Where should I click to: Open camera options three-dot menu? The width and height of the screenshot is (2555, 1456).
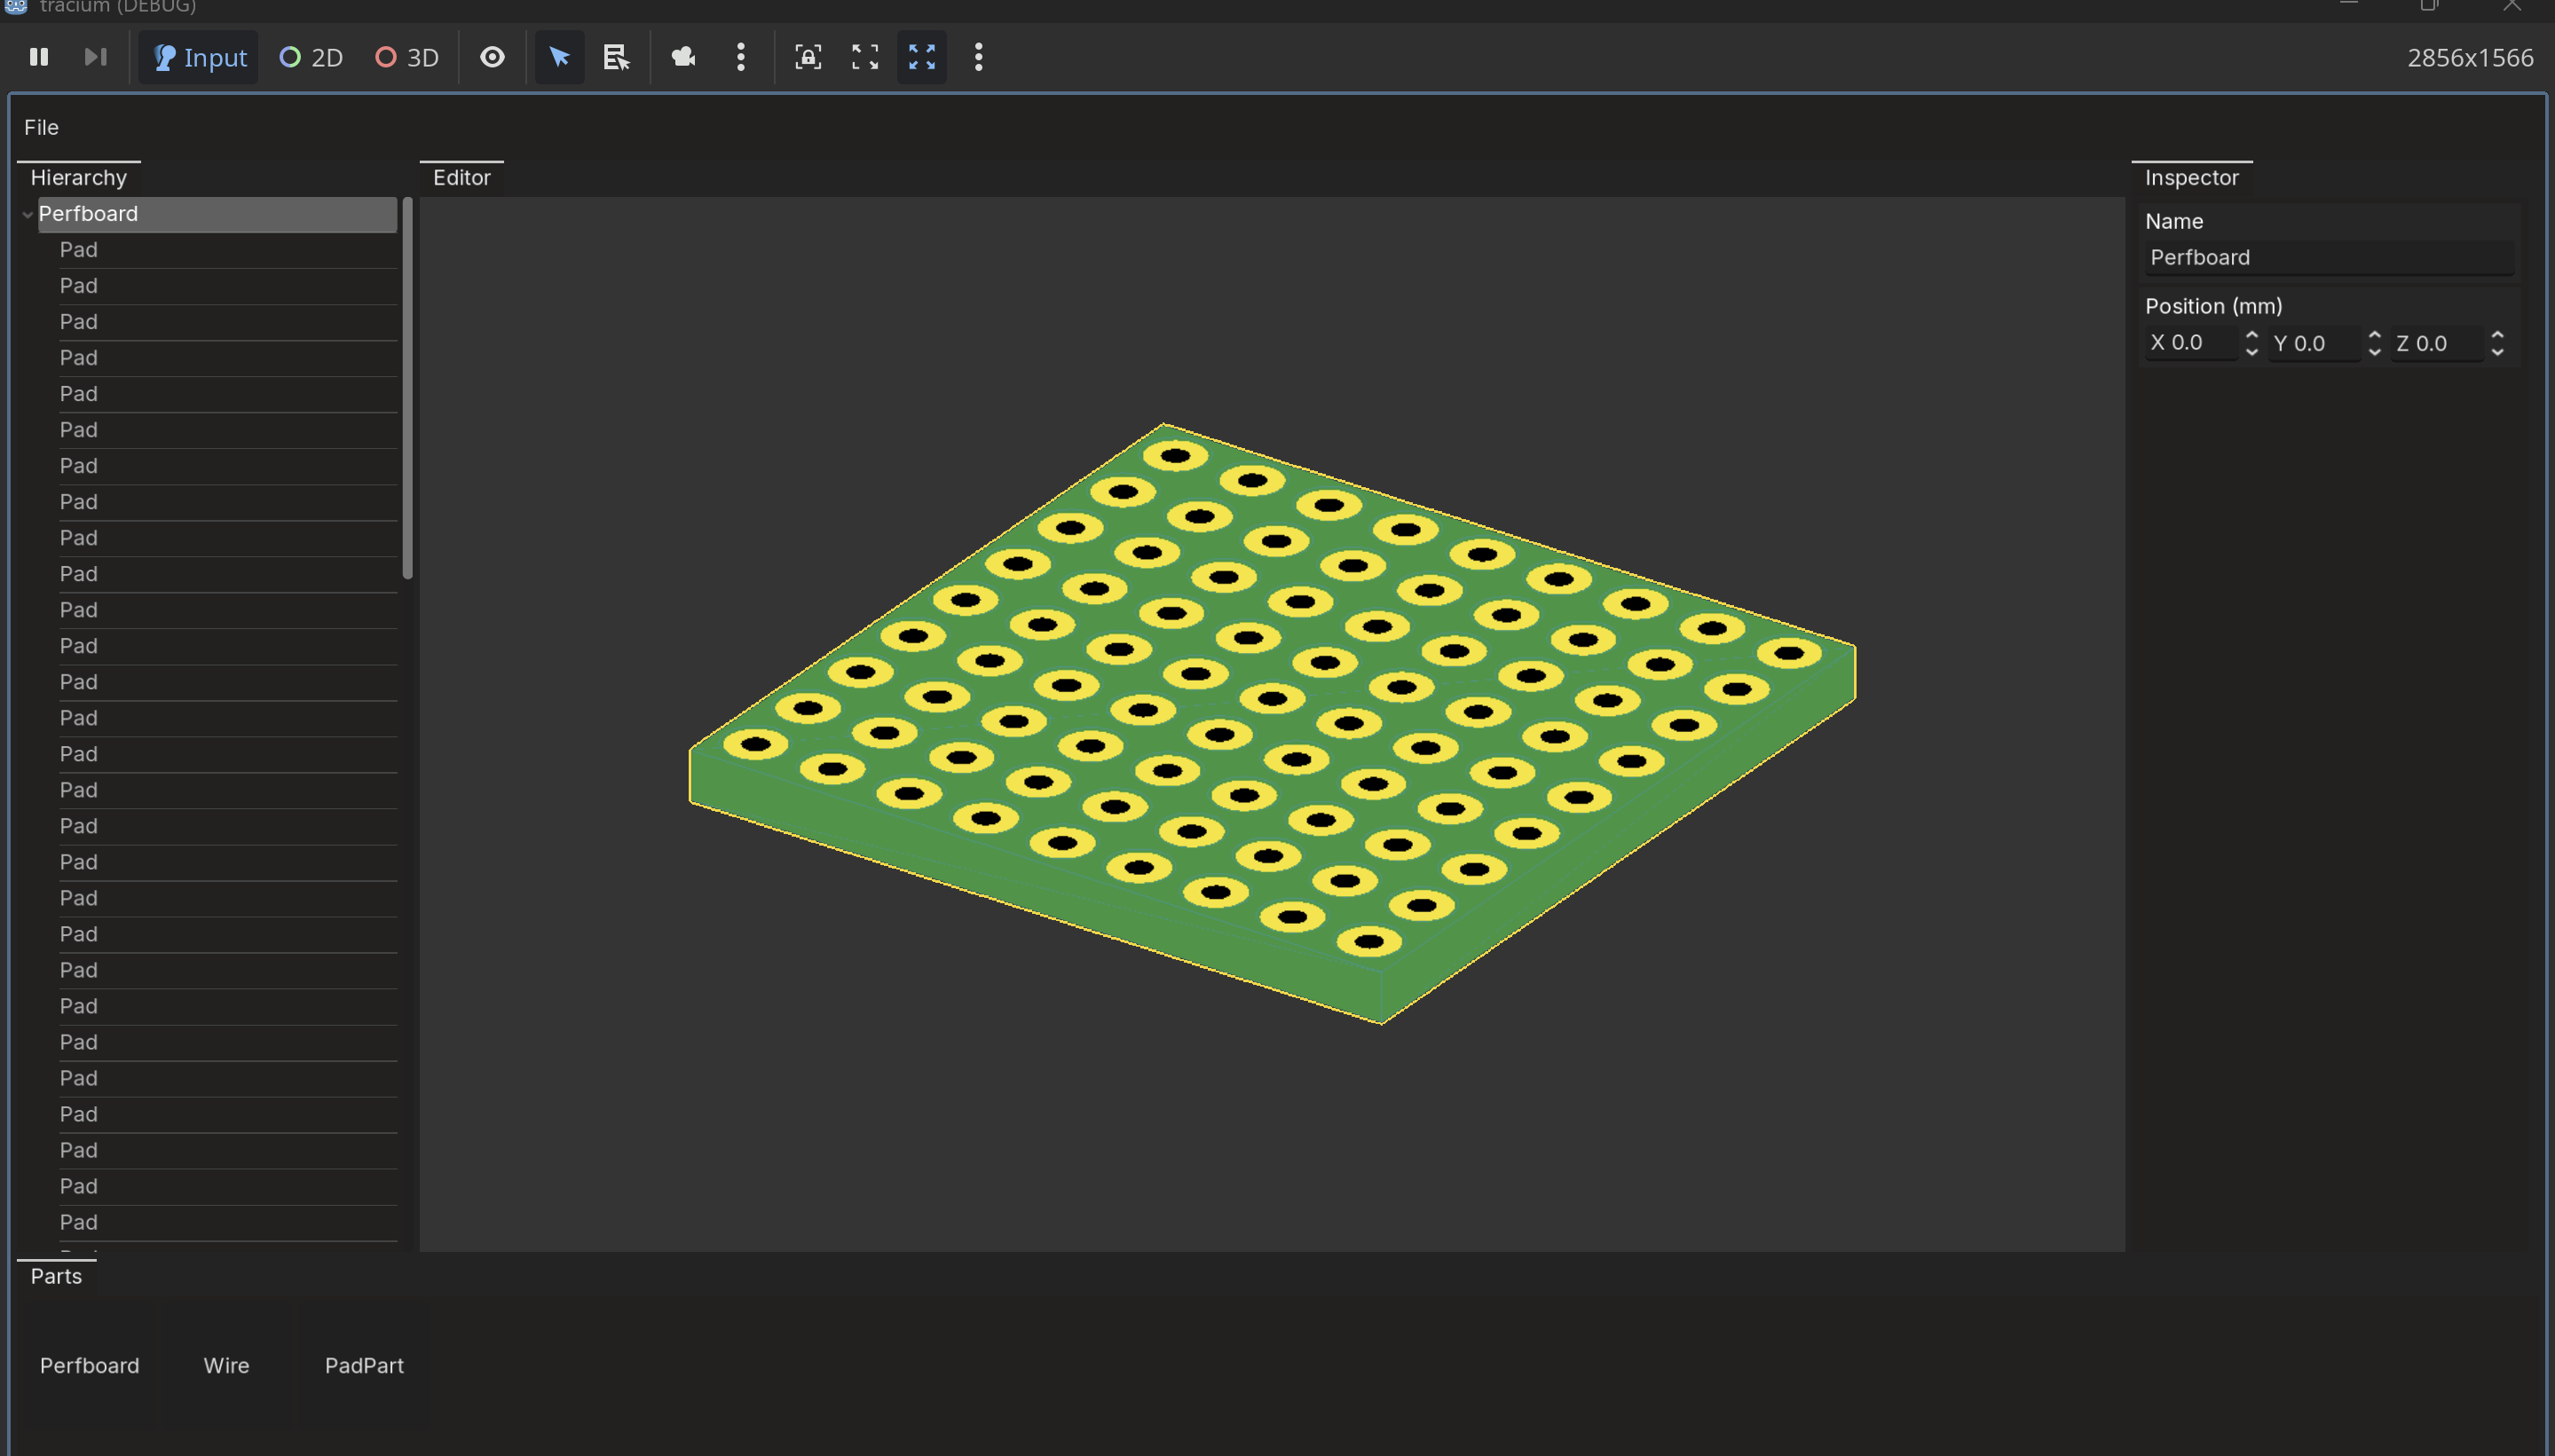[741, 57]
